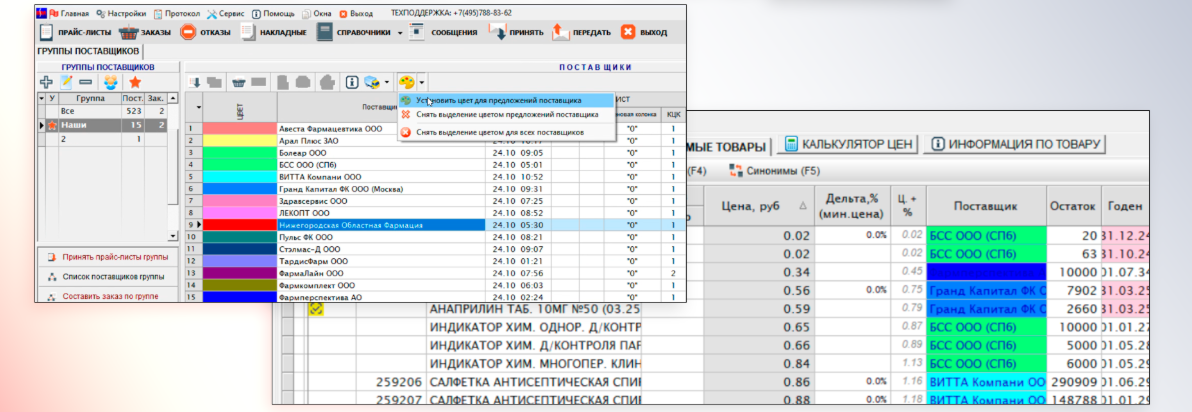Sort by Цена, руб column header

click(x=755, y=207)
